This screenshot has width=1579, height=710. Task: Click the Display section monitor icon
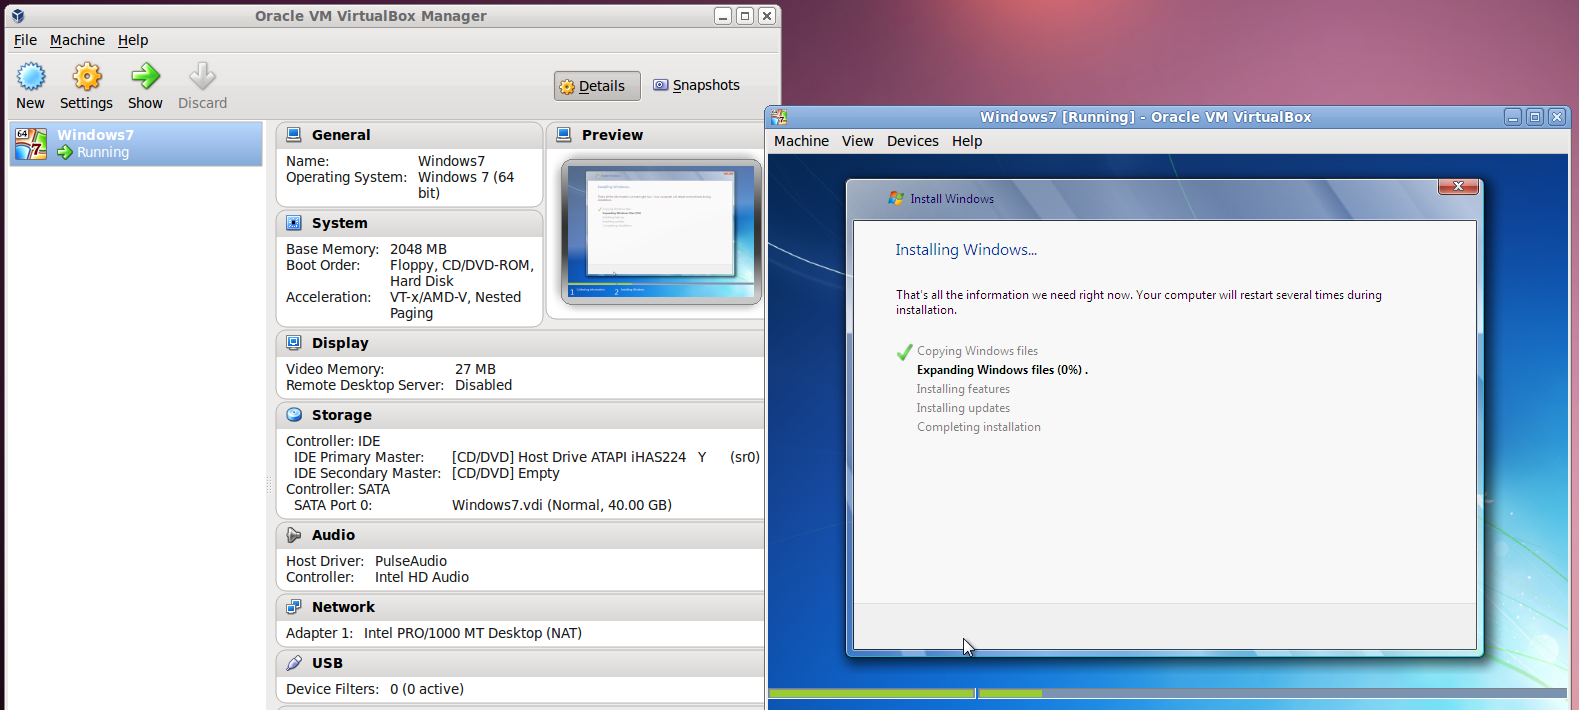click(x=294, y=343)
